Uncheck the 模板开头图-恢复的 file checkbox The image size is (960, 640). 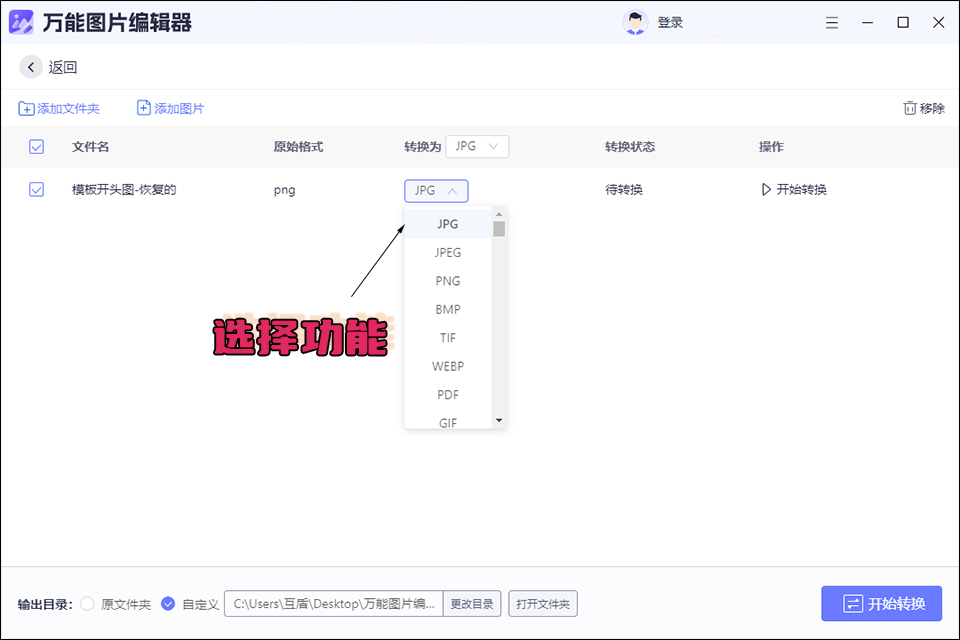[x=36, y=189]
